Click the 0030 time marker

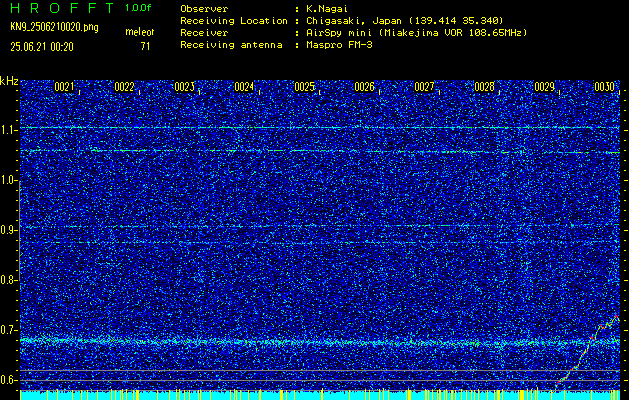605,87
